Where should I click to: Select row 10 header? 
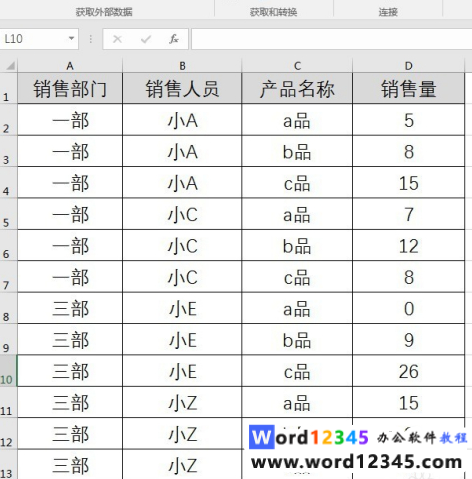(9, 371)
